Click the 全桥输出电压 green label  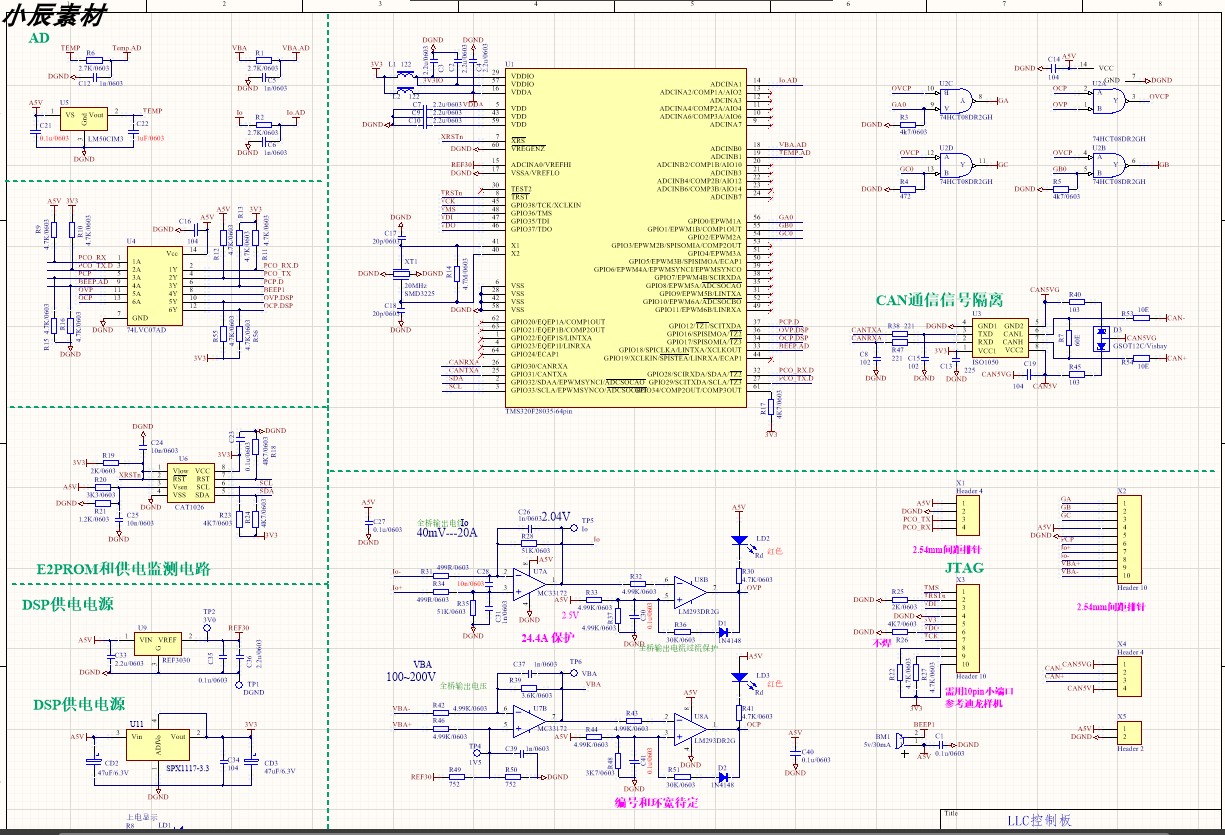point(463,687)
